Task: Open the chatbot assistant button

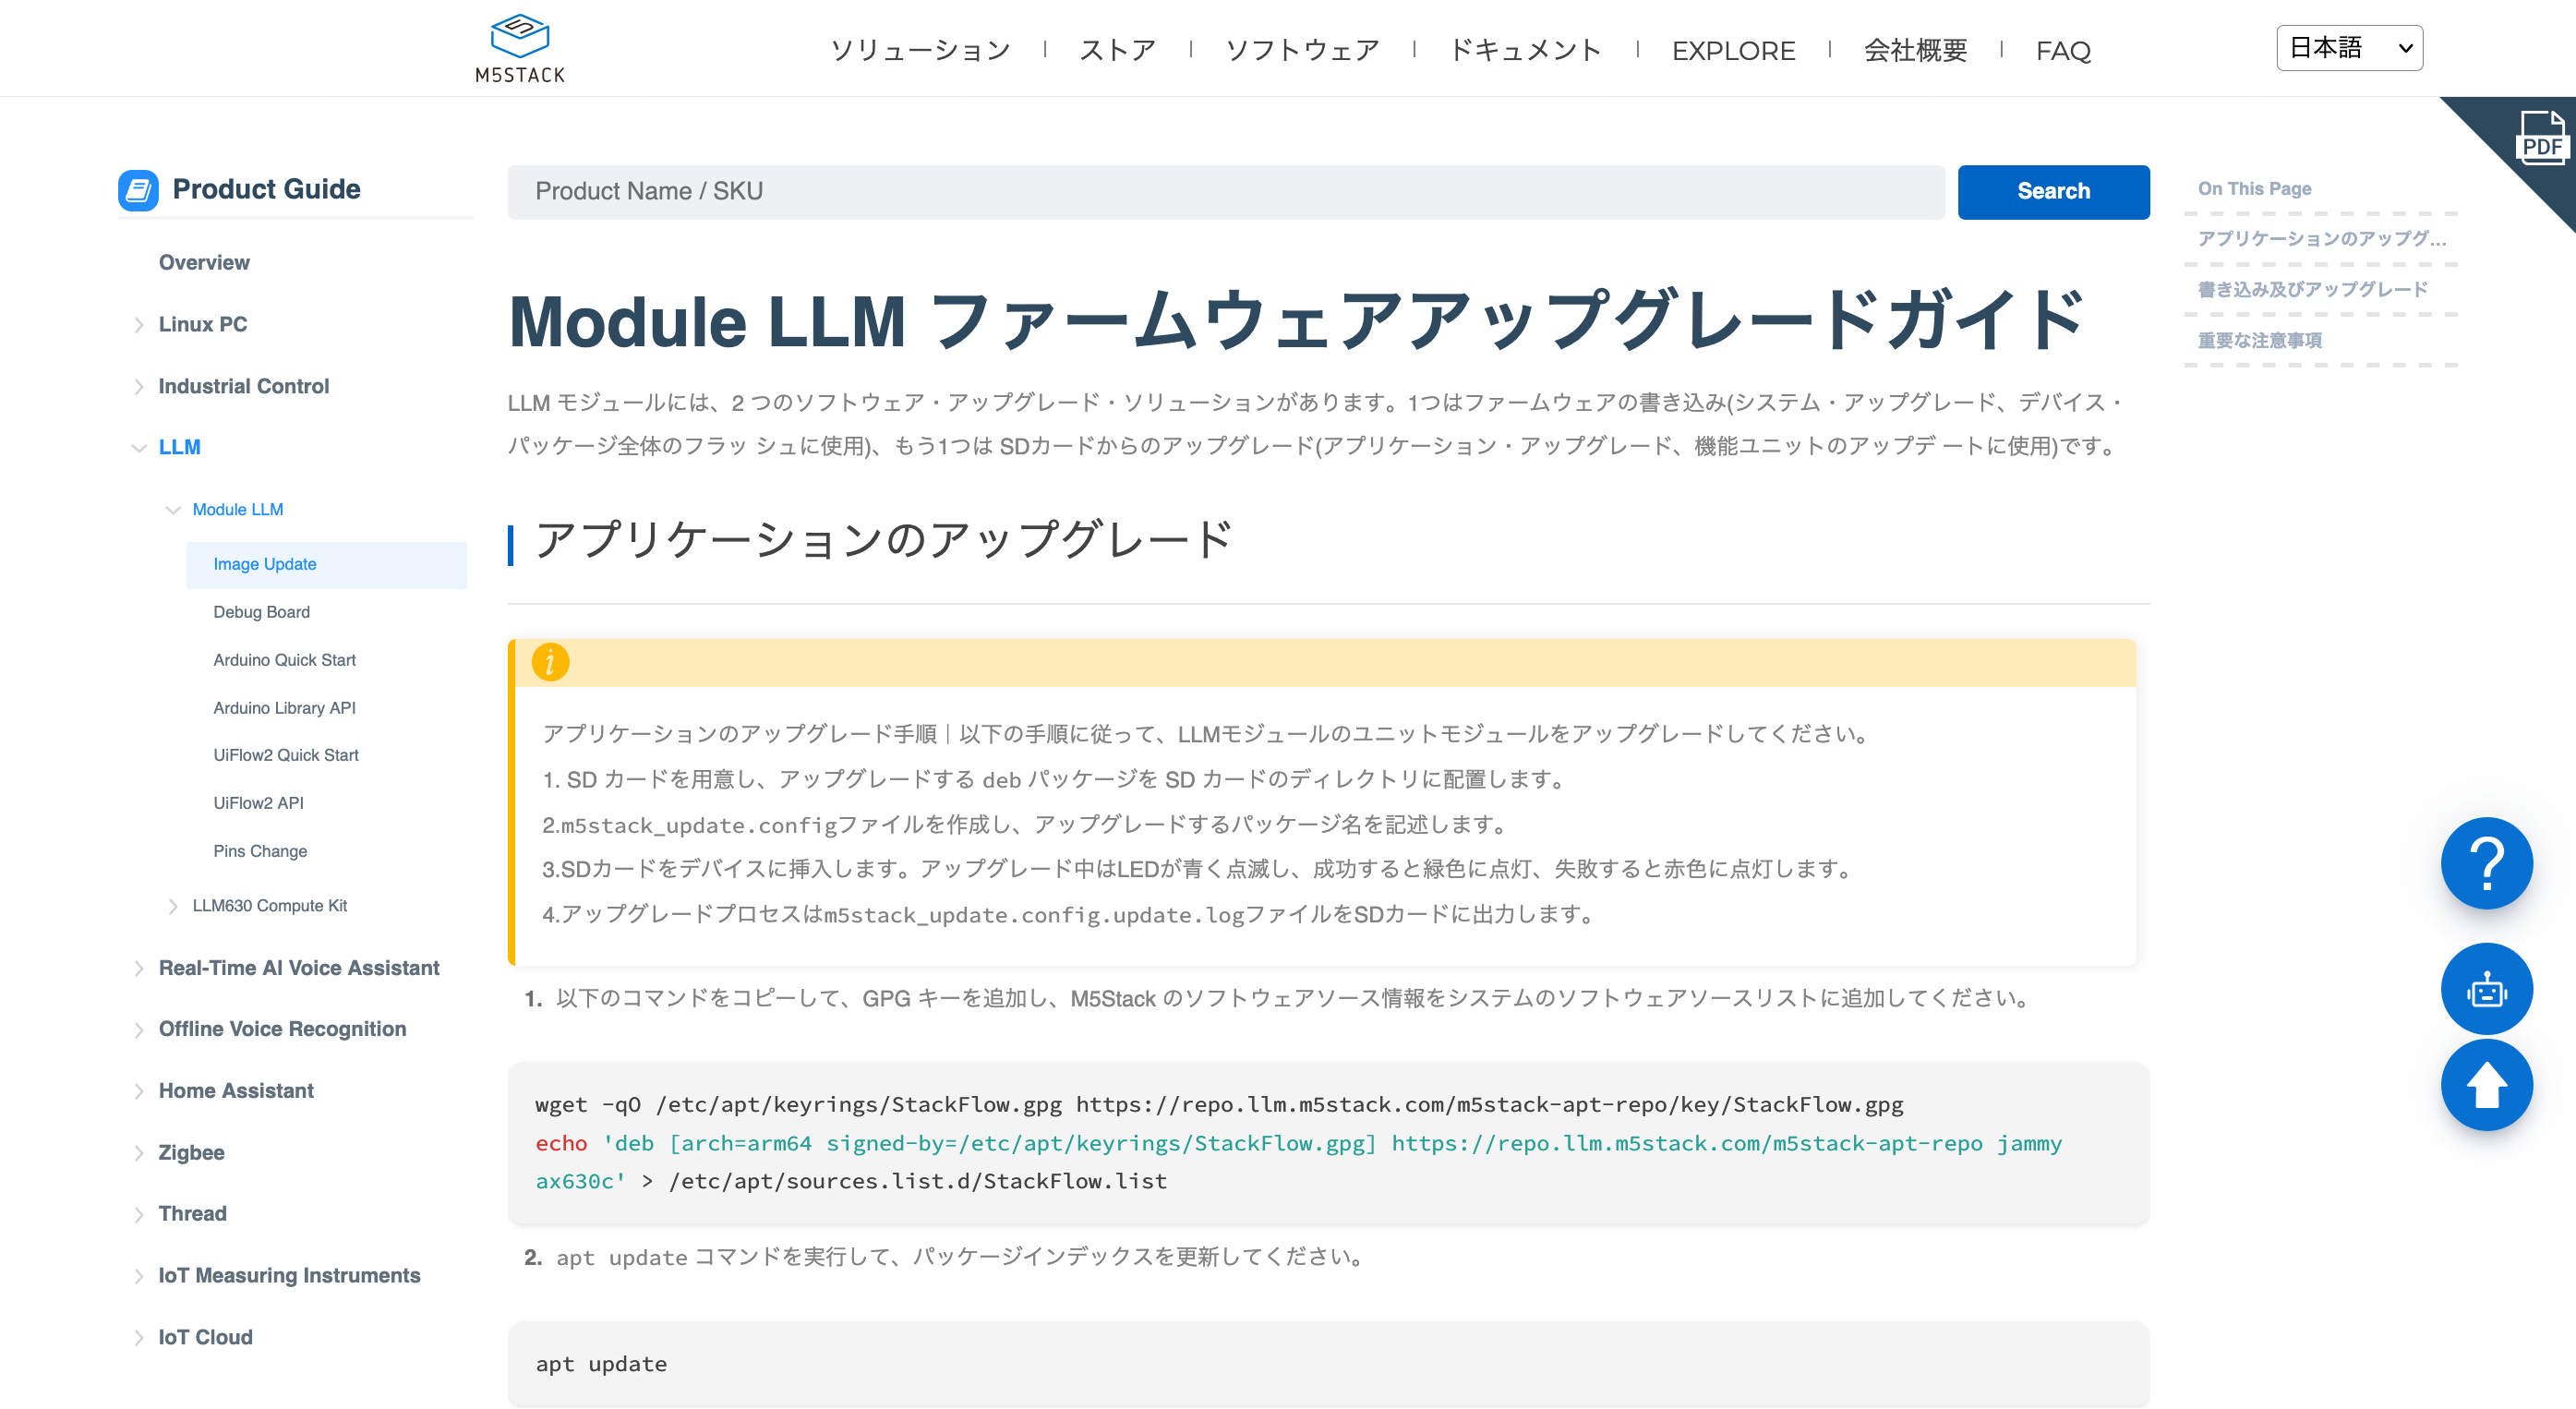Action: tap(2486, 989)
